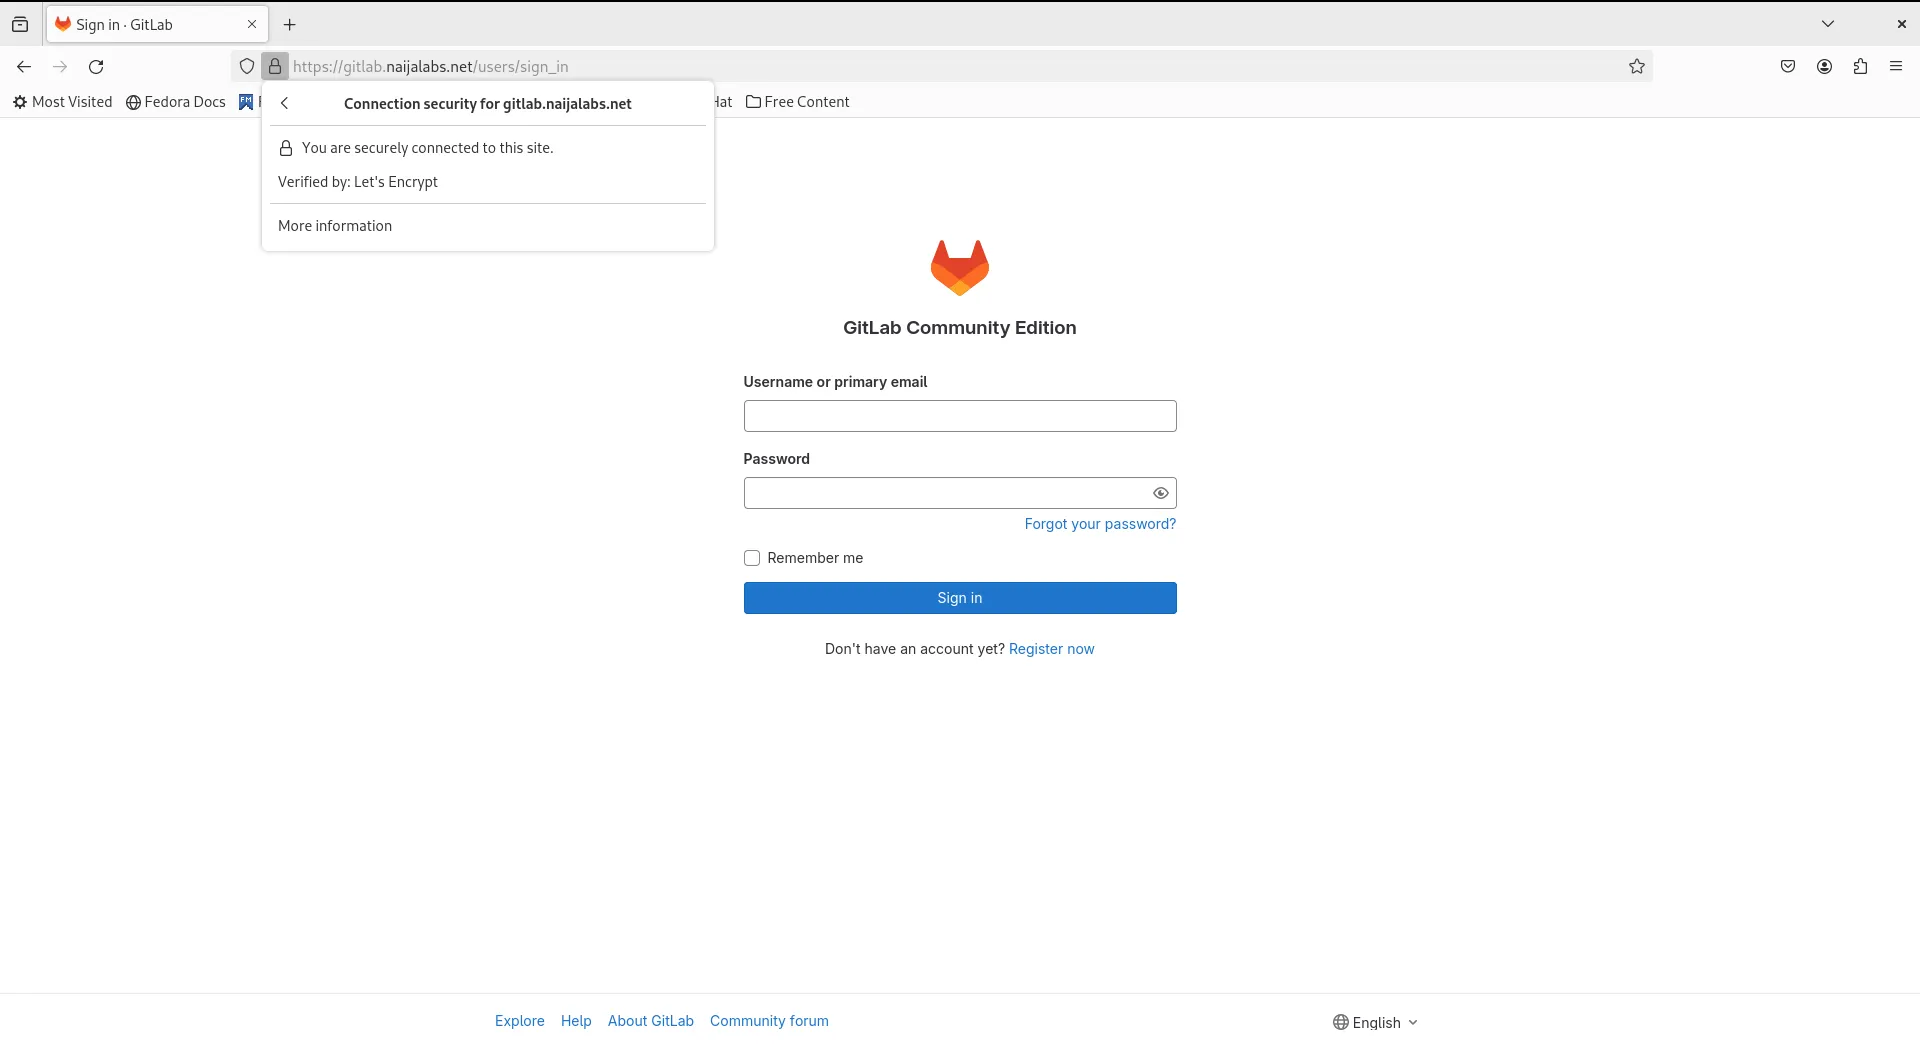Close the browser window
Screen dimensions: 1920x1047
(1902, 24)
